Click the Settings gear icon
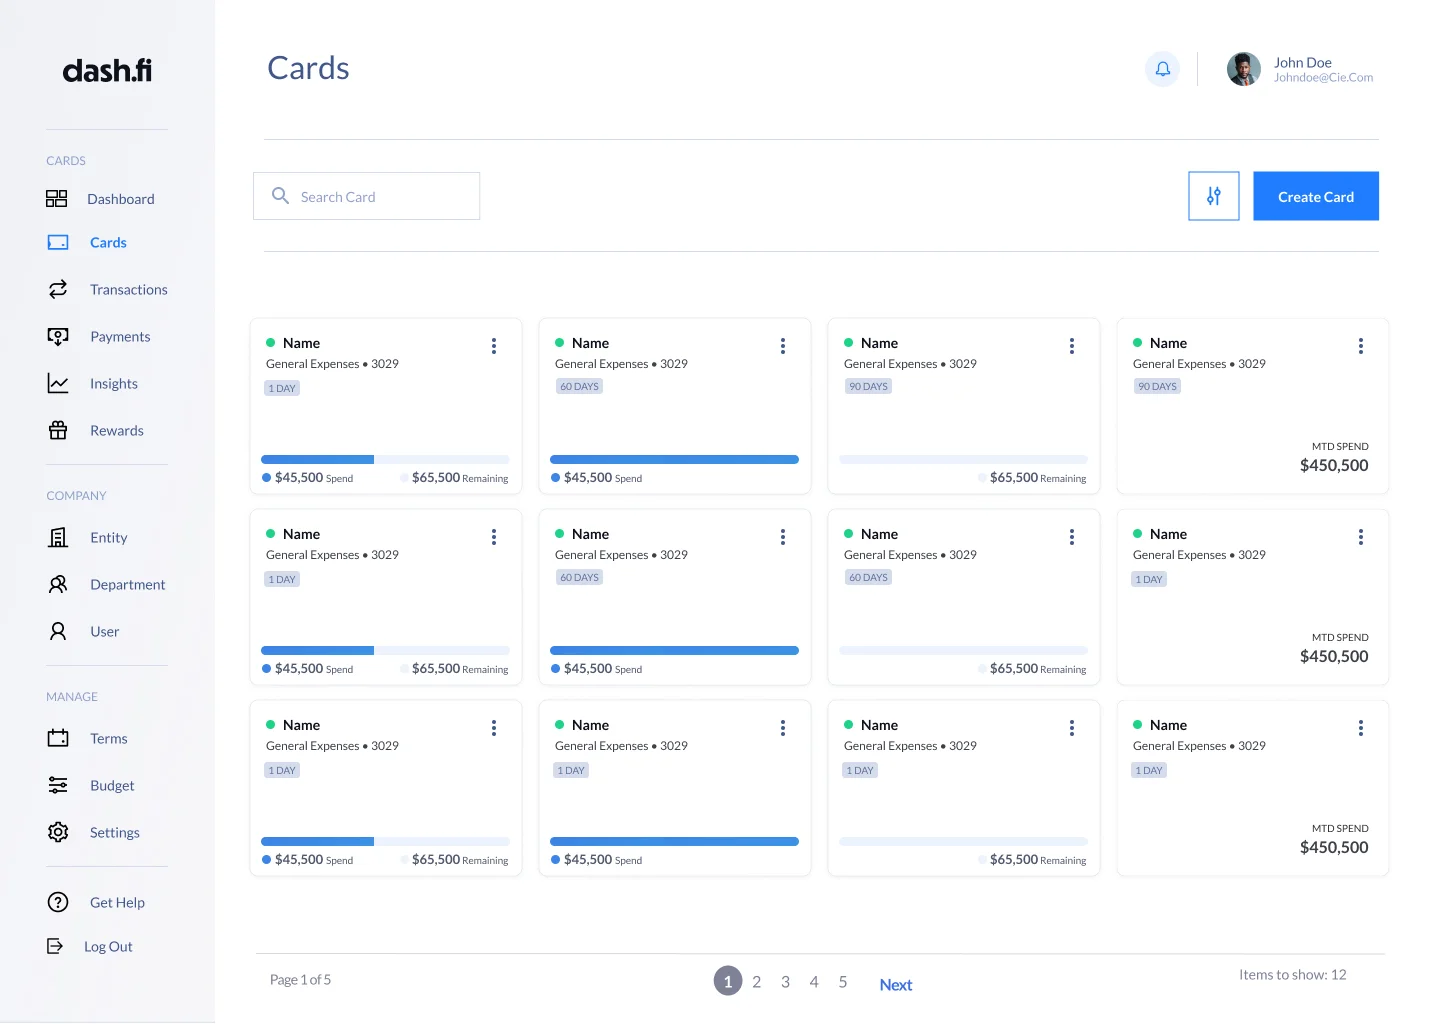1440x1024 pixels. tap(58, 832)
